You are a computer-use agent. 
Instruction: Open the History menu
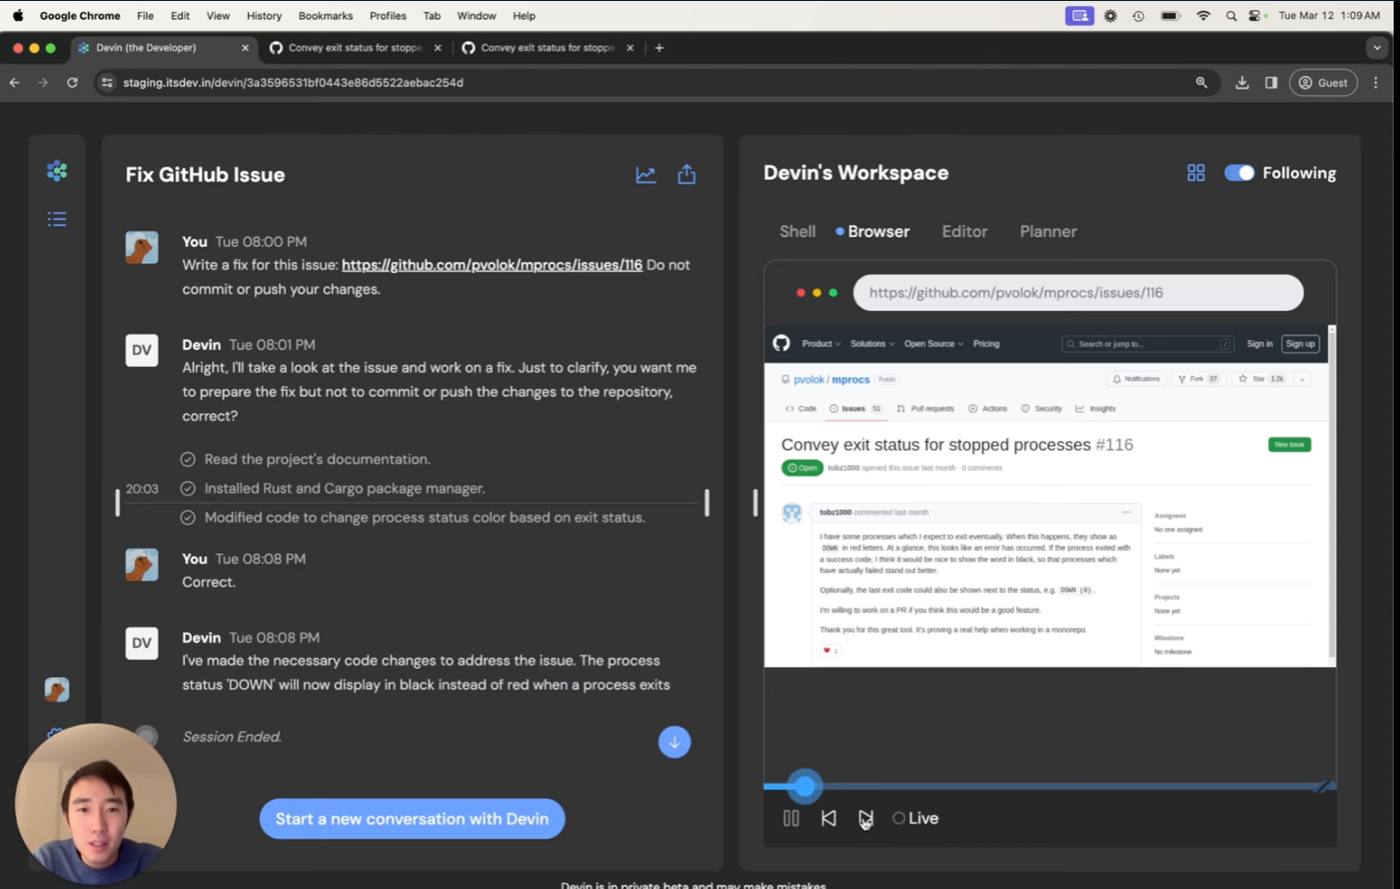click(x=264, y=16)
